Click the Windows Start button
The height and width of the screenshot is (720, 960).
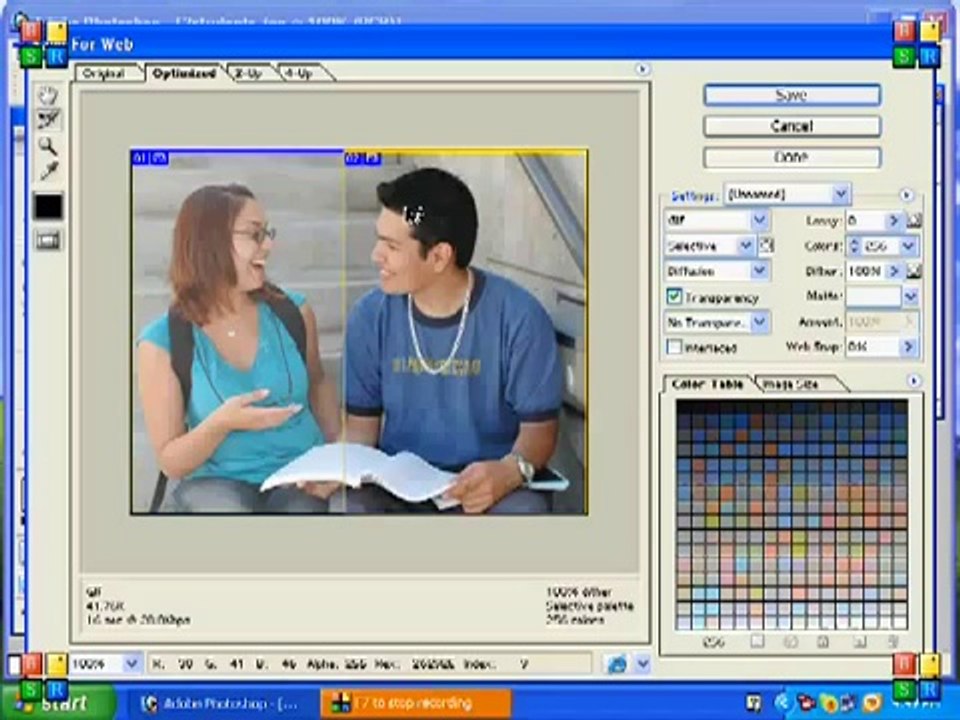point(58,702)
